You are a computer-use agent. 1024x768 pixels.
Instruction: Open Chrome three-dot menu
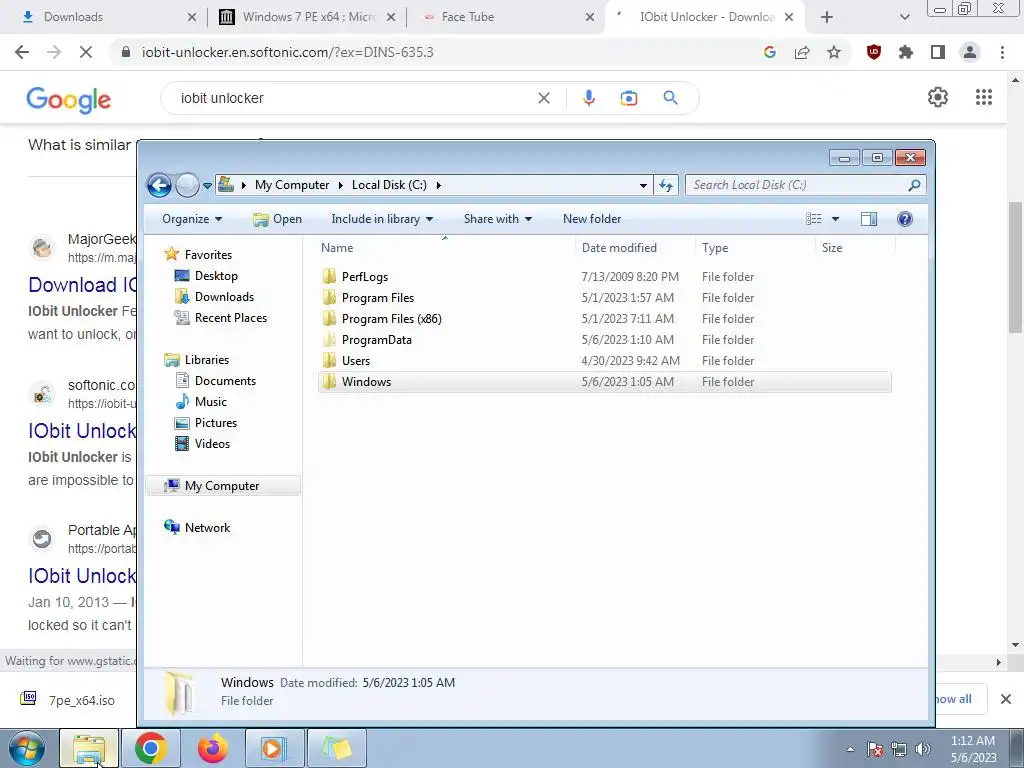pyautogui.click(x=1002, y=52)
